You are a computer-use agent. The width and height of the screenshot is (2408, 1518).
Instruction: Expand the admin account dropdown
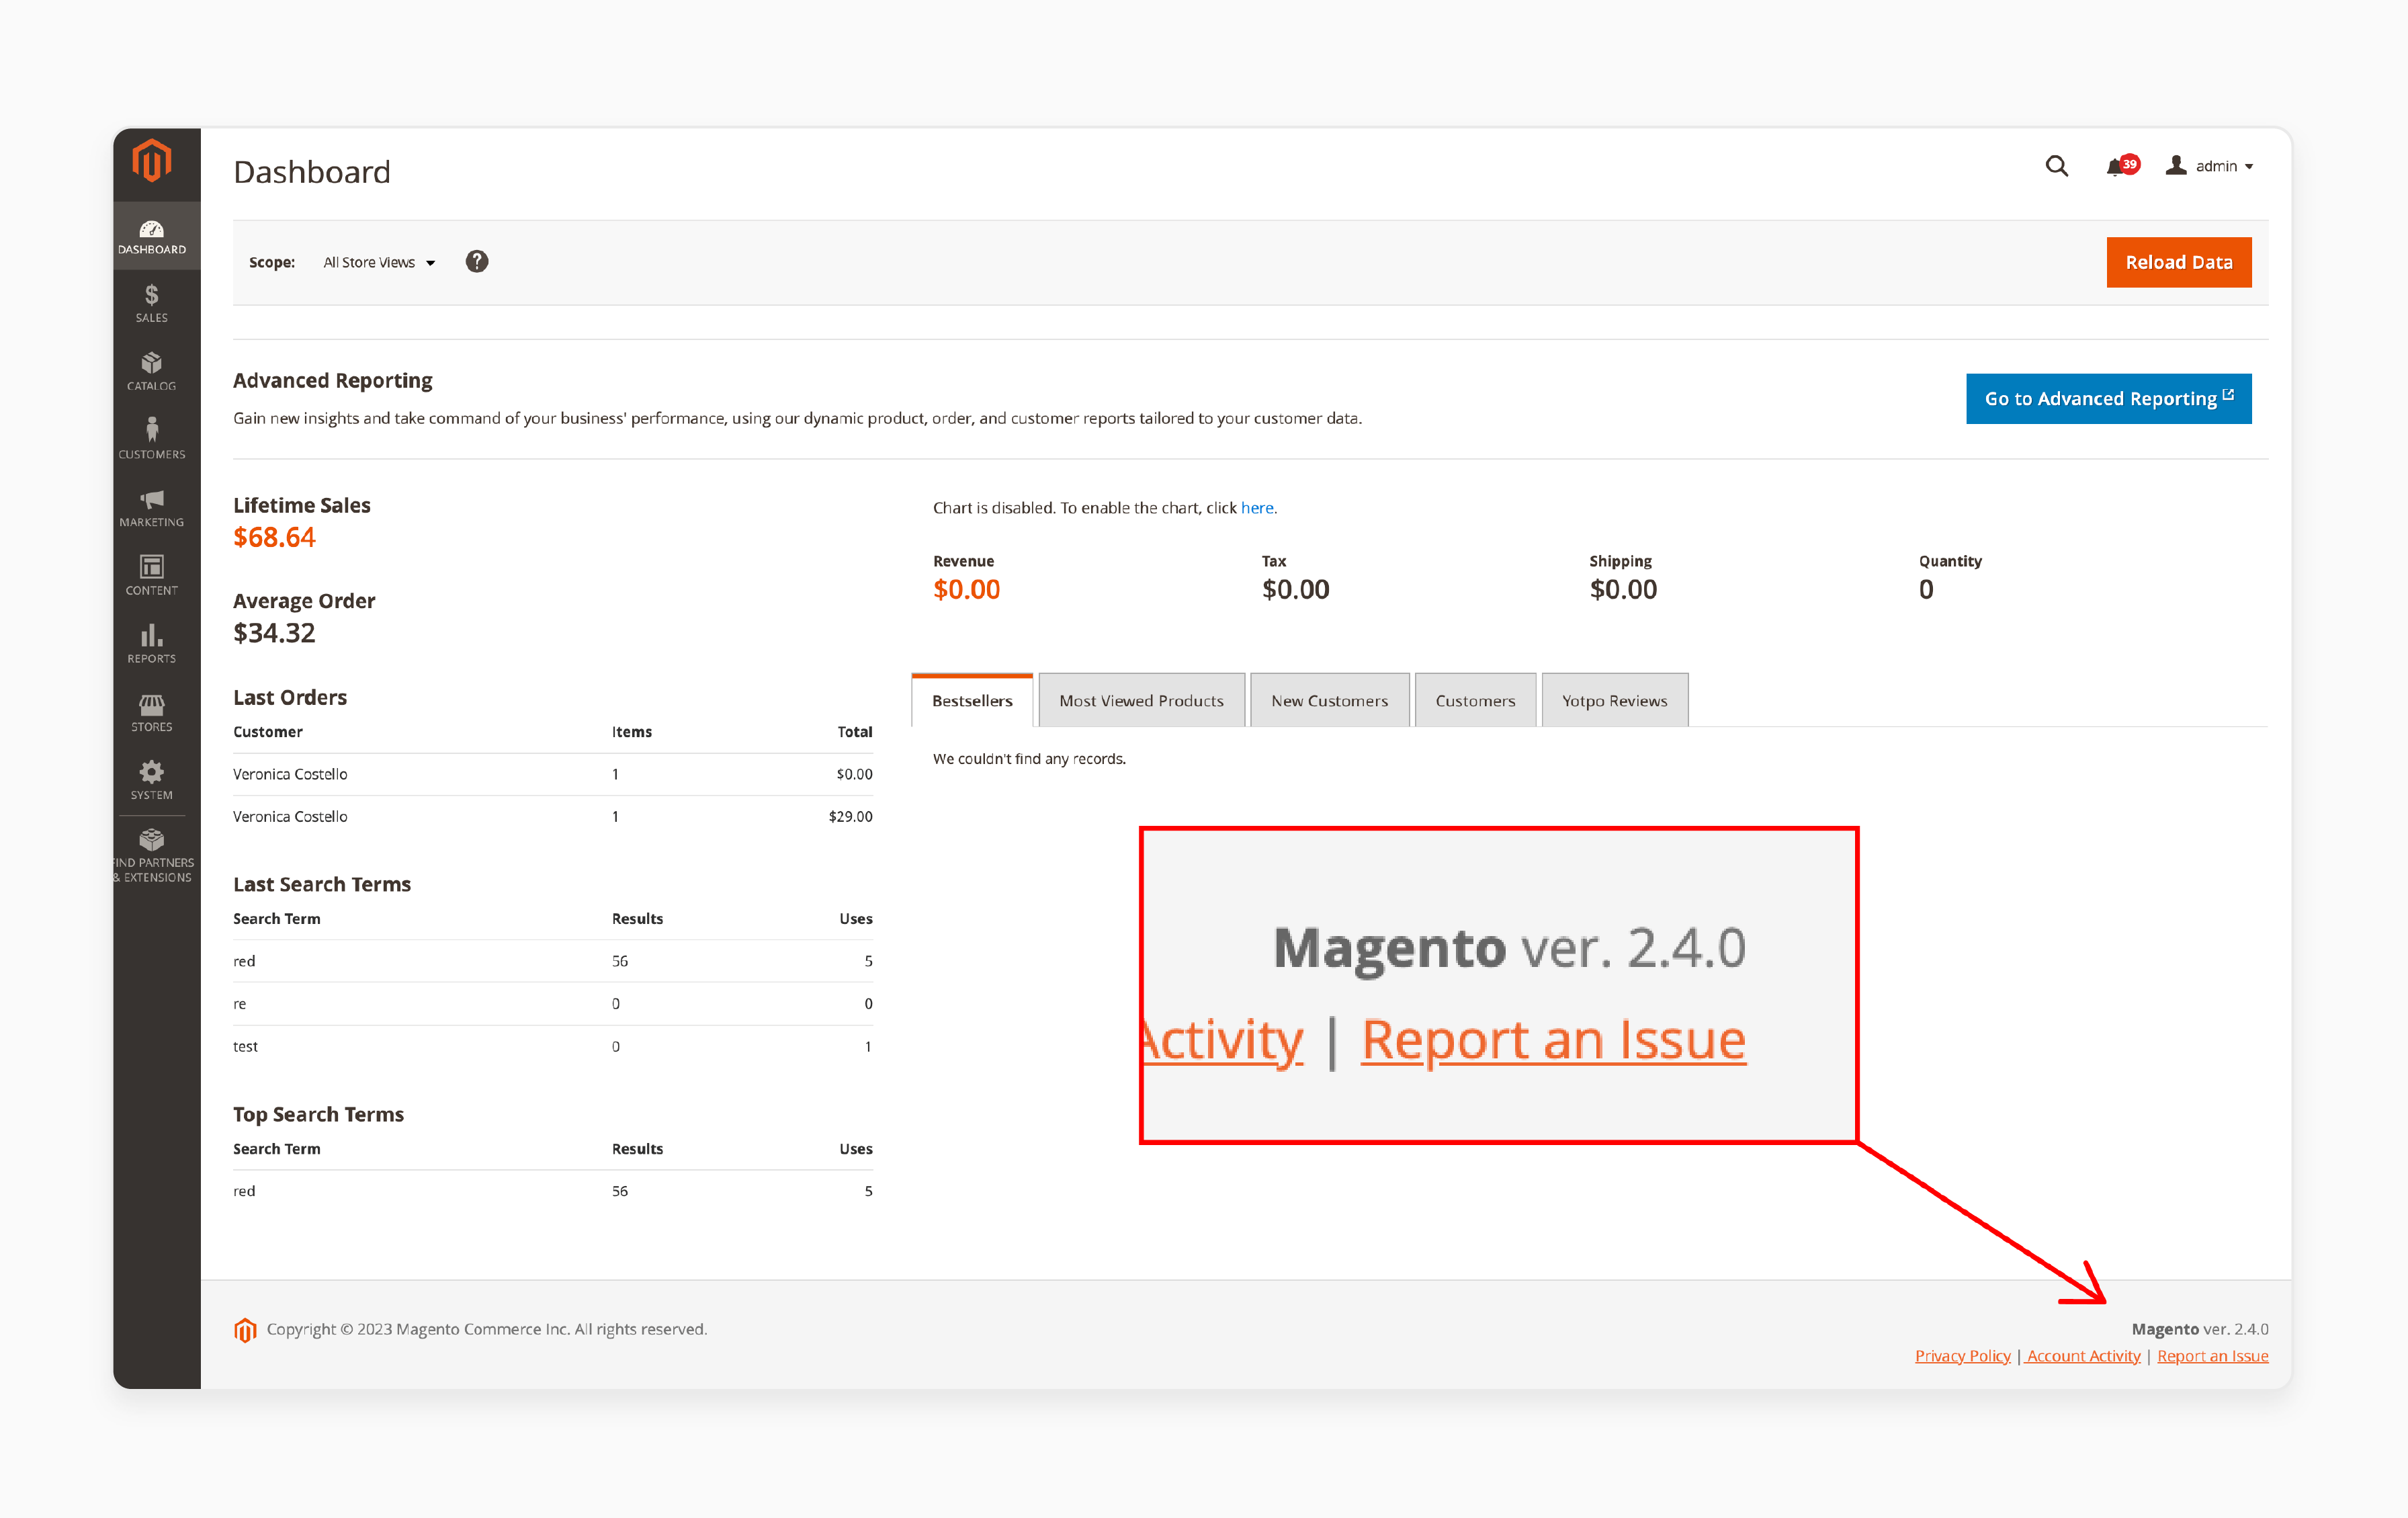tap(2210, 167)
